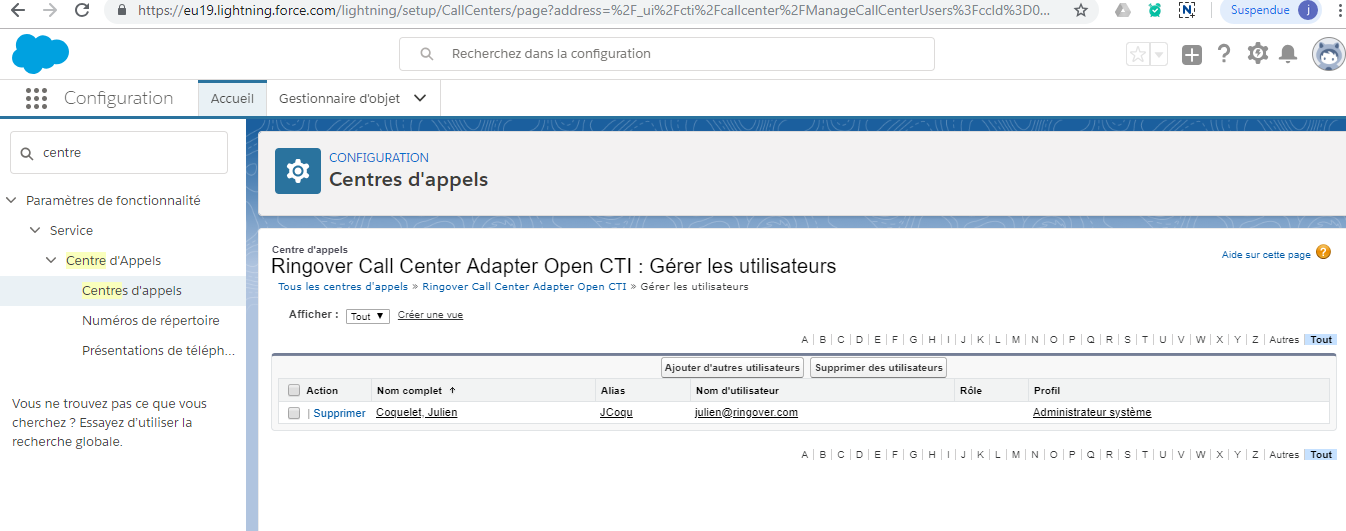1346x531 pixels.
Task: Click the JCoqu alias cell
Action: pos(616,412)
